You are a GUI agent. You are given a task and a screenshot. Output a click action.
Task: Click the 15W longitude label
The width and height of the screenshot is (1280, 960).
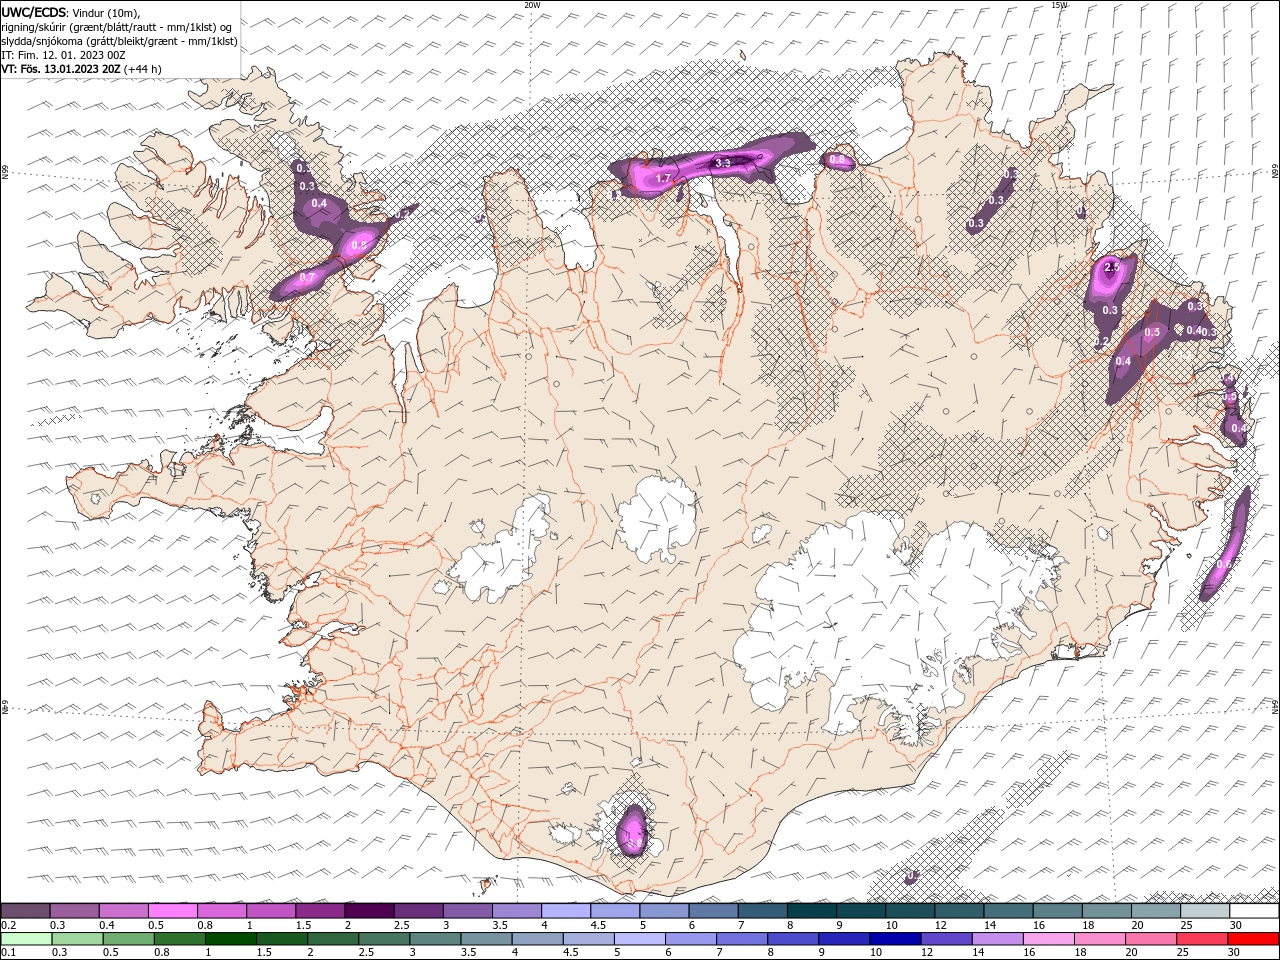1059,5
